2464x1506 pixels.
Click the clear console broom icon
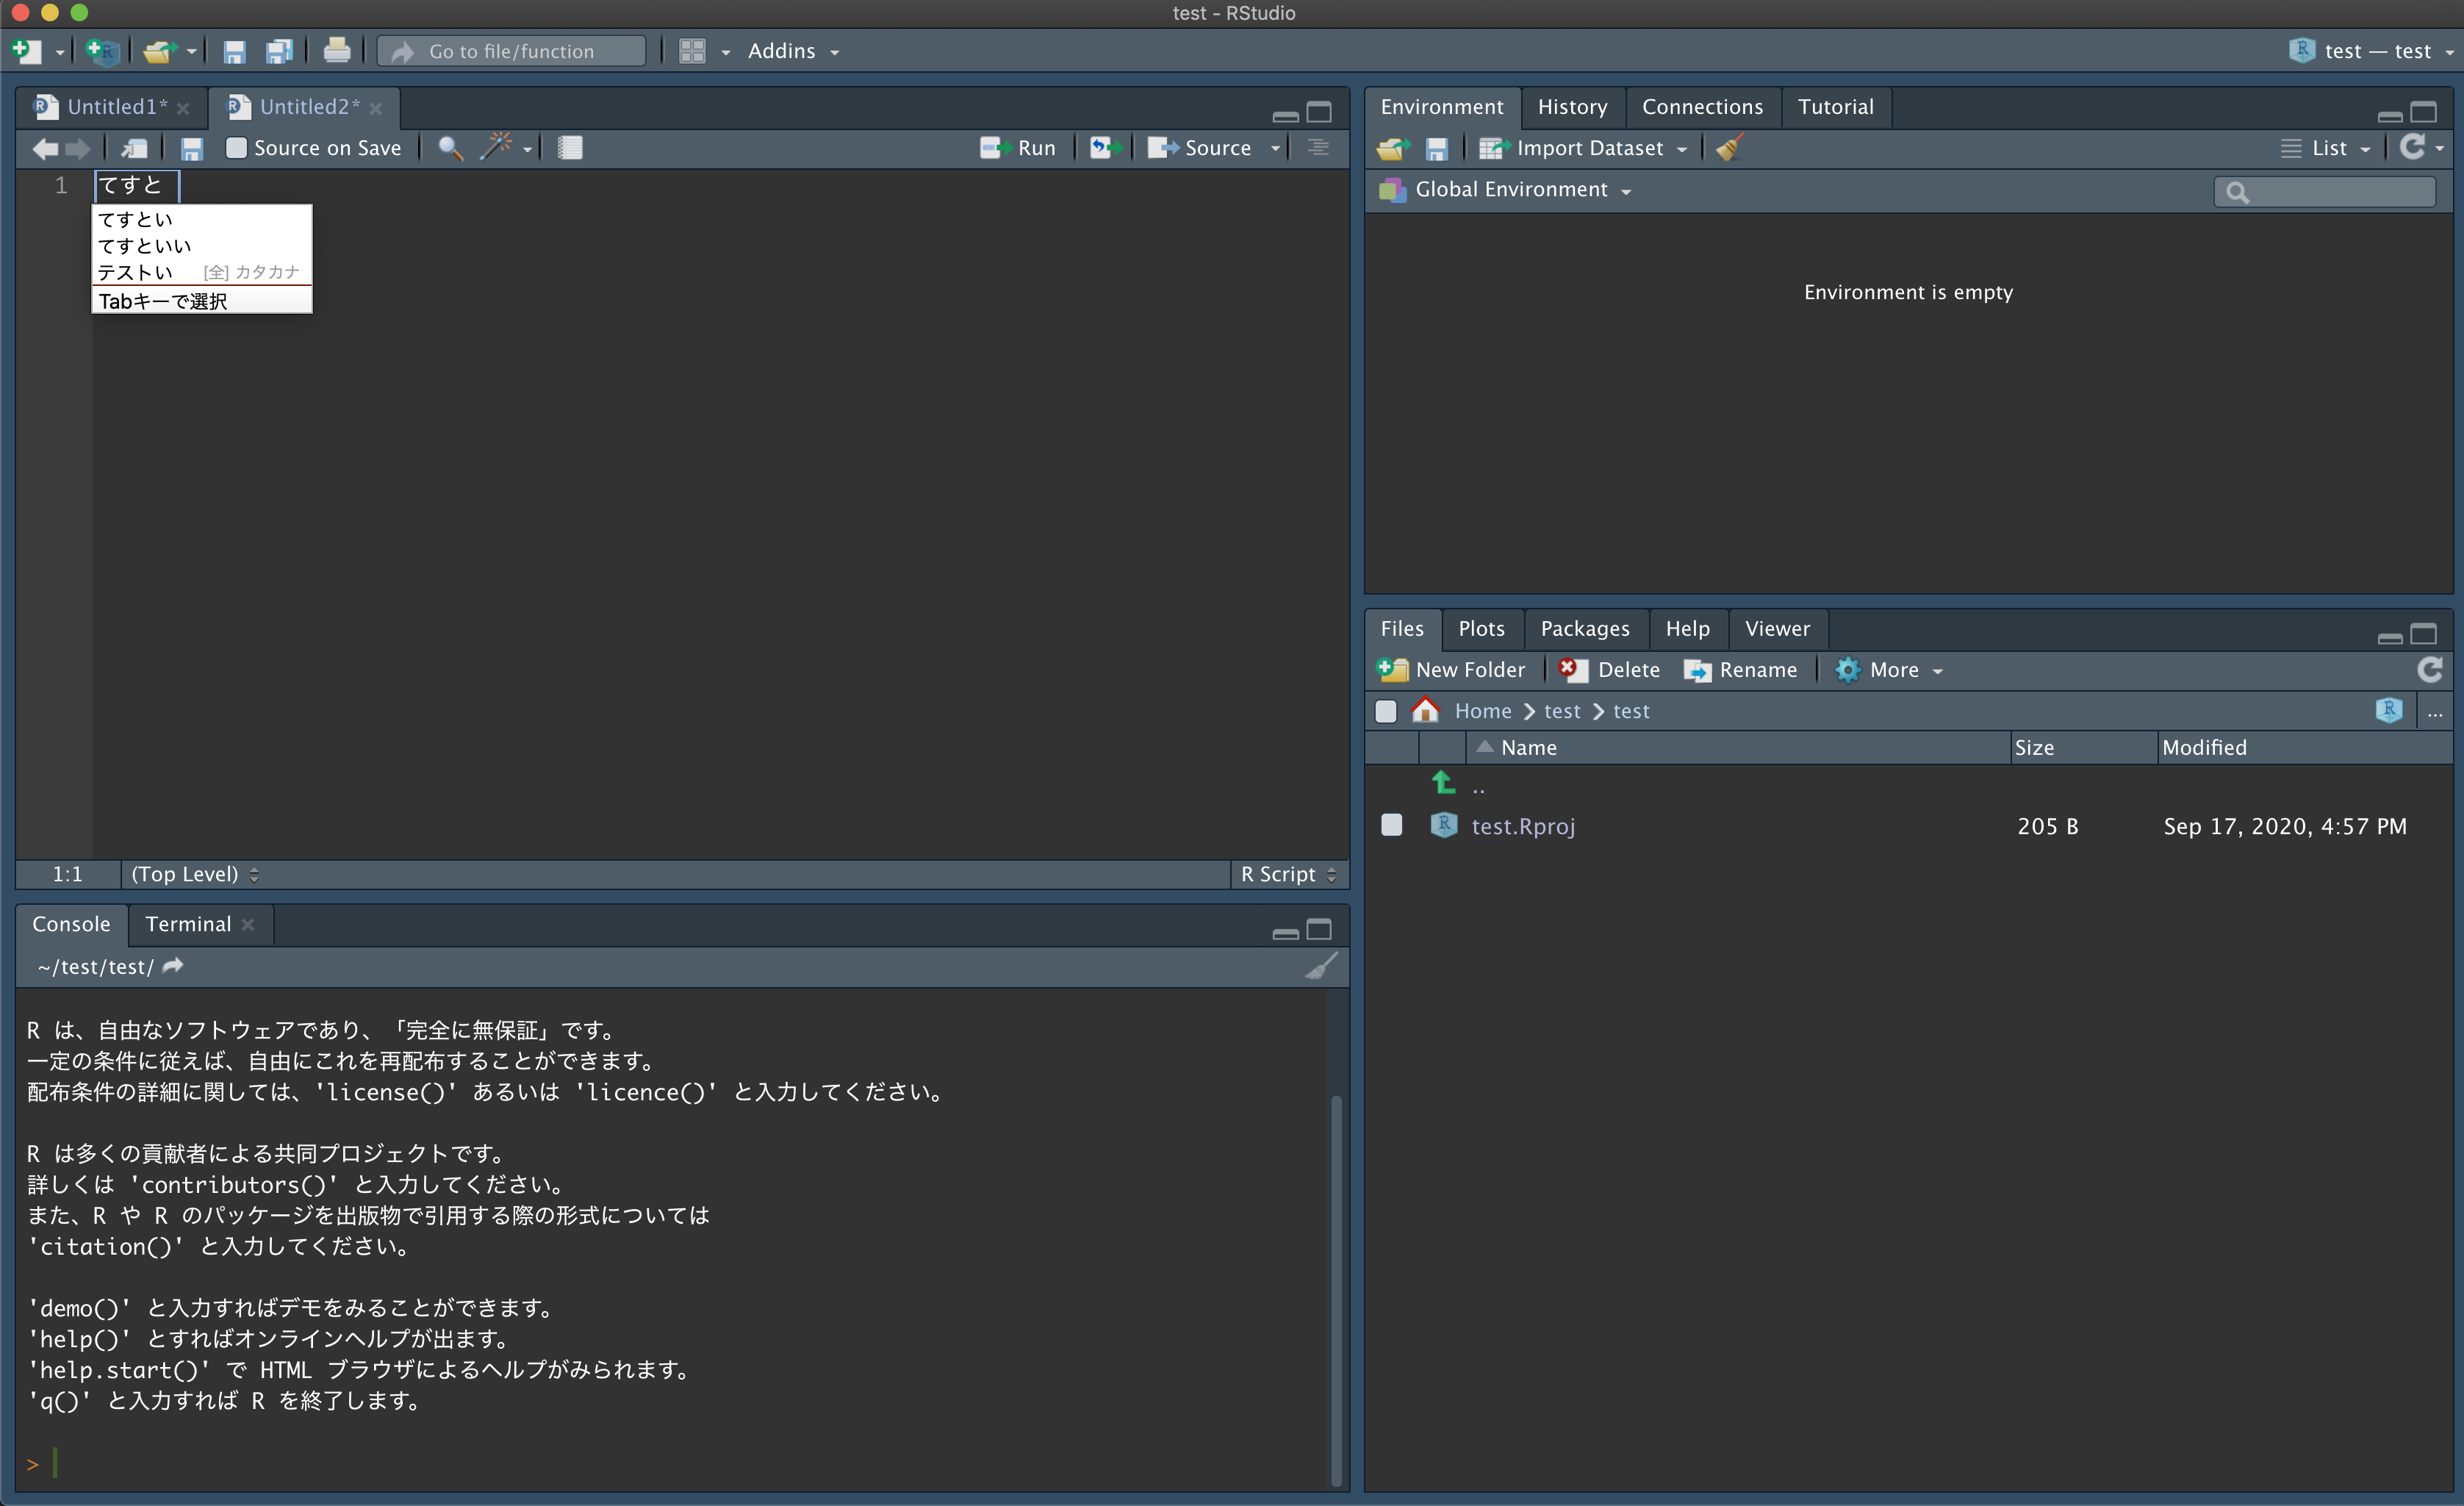point(1320,967)
